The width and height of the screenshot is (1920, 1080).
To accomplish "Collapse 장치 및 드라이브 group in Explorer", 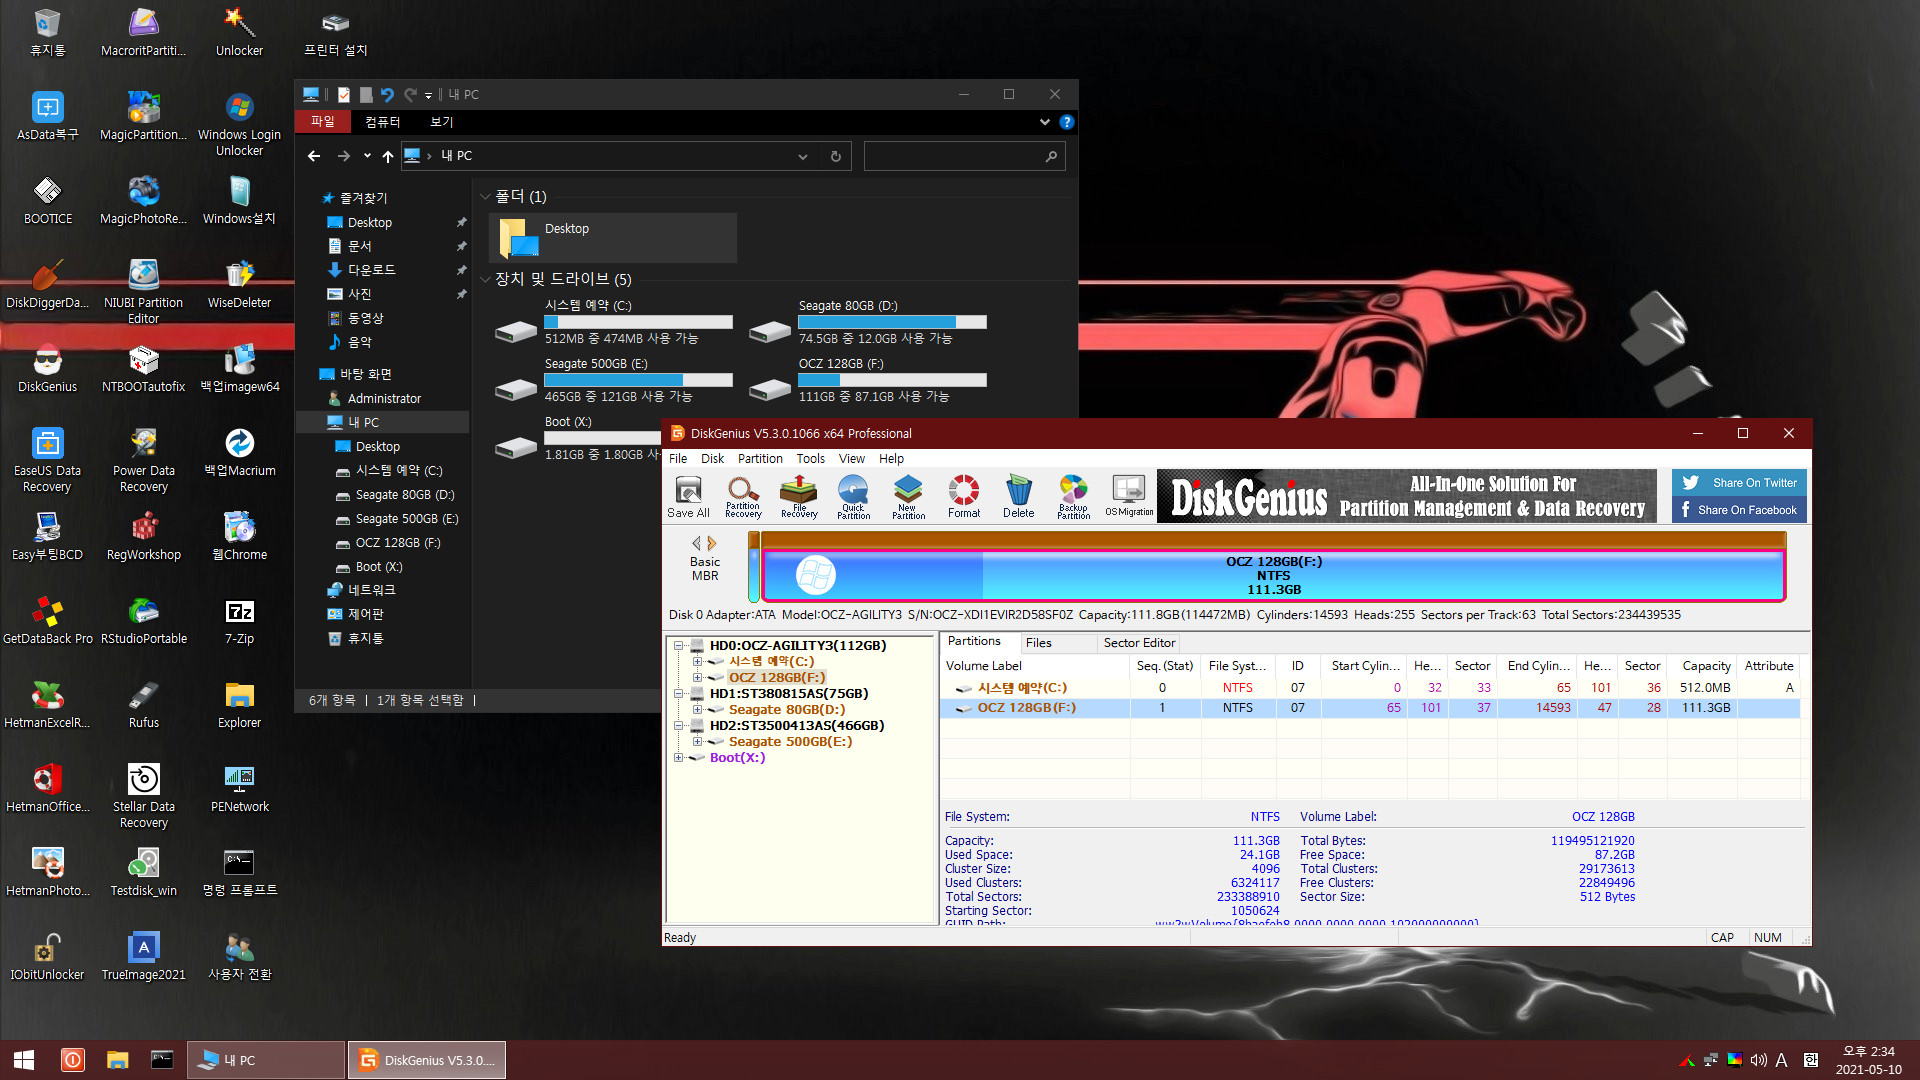I will pos(486,279).
